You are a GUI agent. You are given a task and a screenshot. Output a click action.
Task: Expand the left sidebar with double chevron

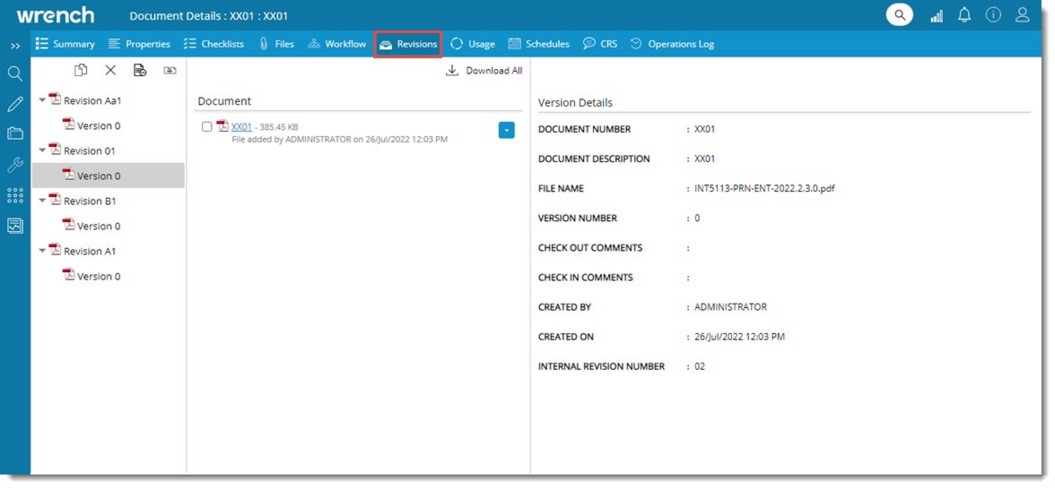(15, 46)
